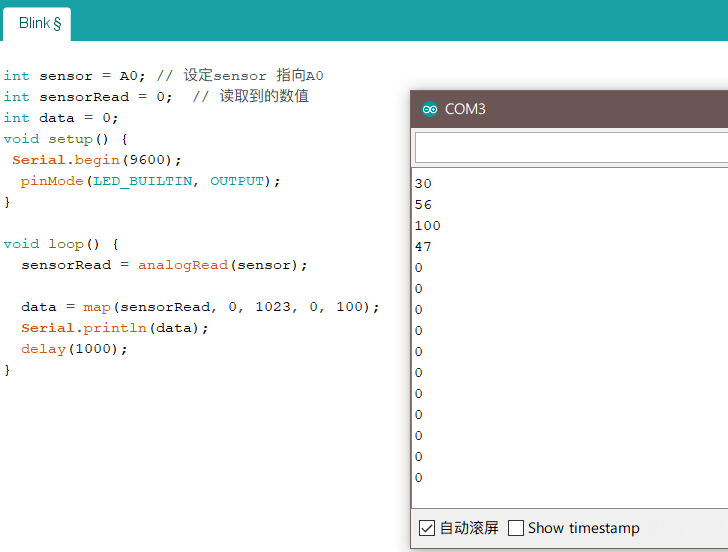Click the Arduino icon in COM3 title bar
728x552 pixels.
click(x=430, y=109)
